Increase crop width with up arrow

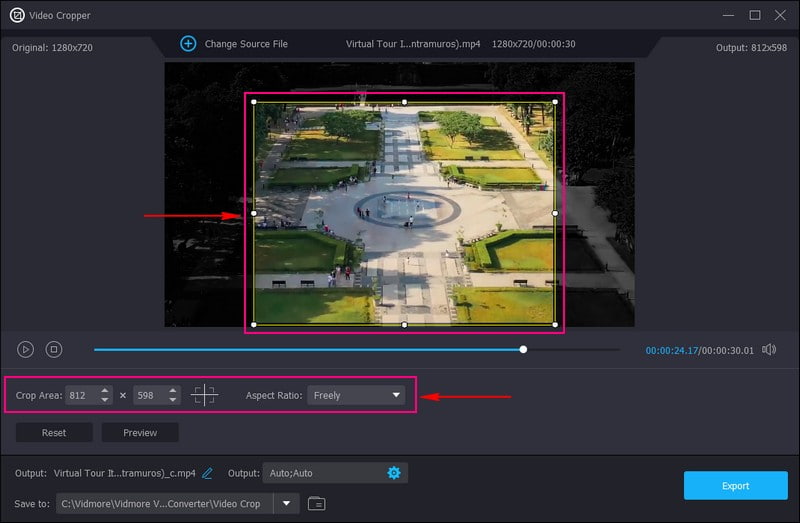(x=105, y=391)
